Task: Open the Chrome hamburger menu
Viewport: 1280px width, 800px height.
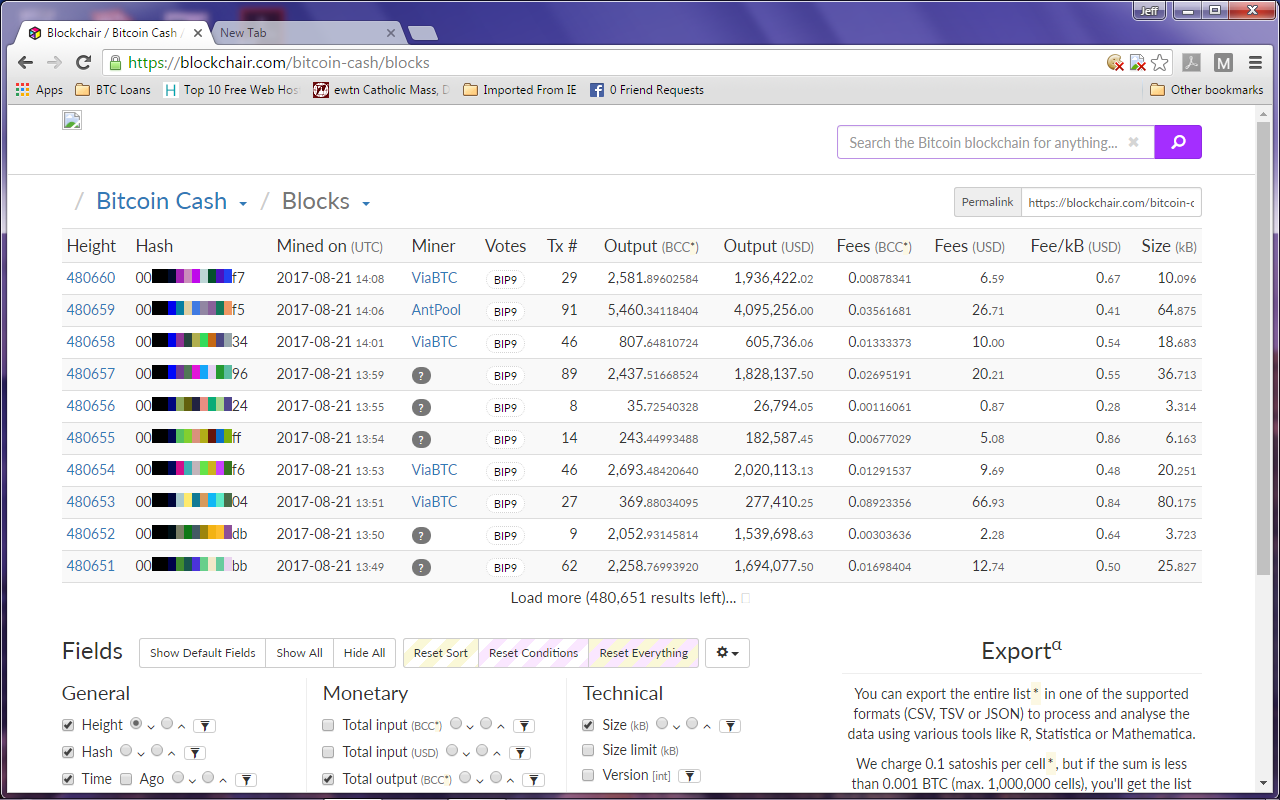Action: pos(1256,62)
